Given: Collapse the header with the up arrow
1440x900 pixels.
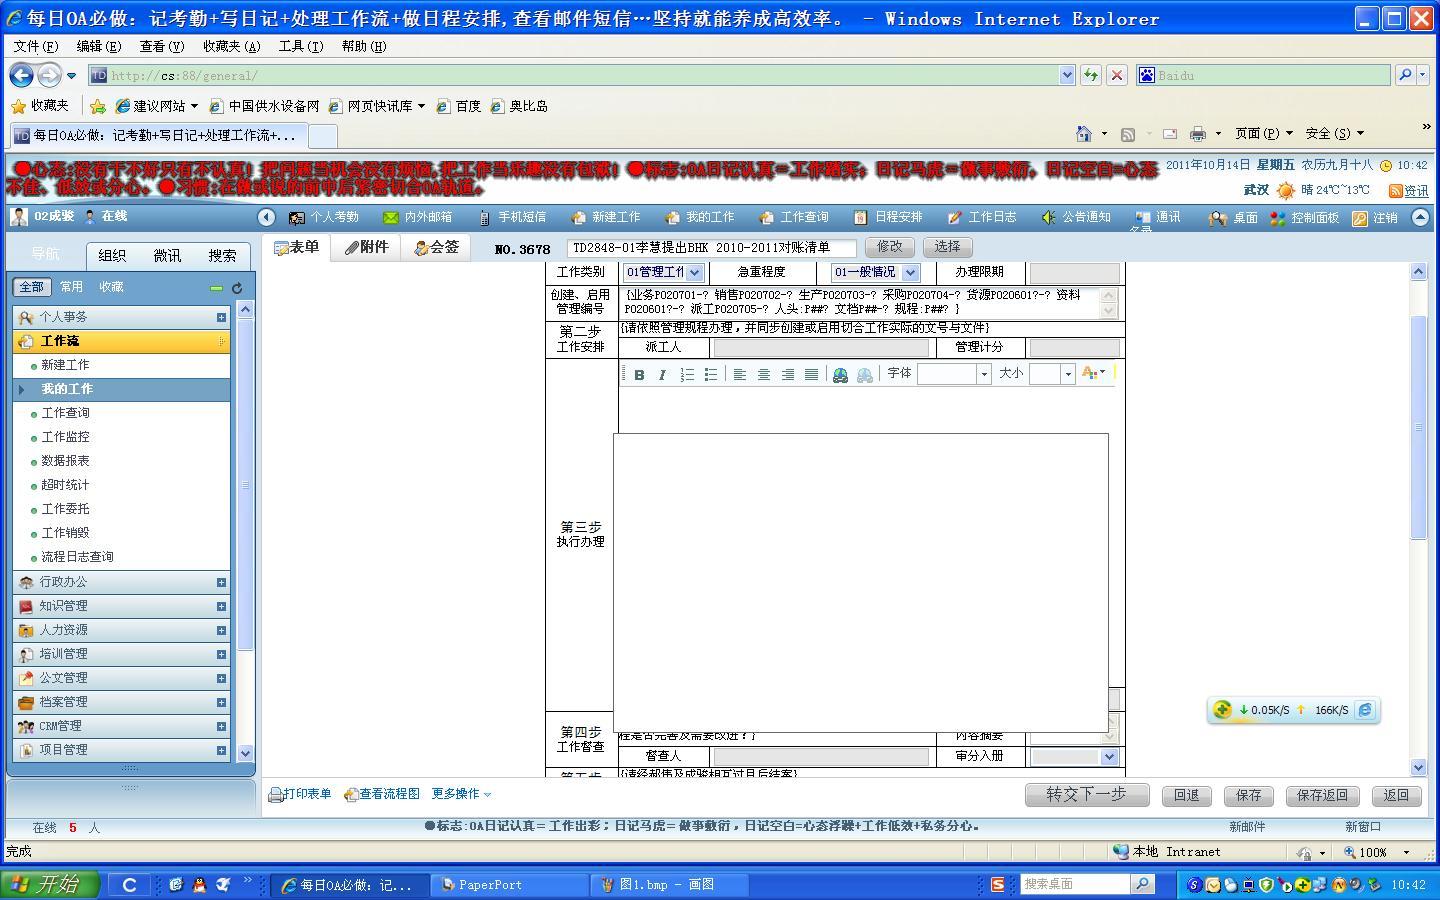Looking at the screenshot, I should pyautogui.click(x=1420, y=217).
